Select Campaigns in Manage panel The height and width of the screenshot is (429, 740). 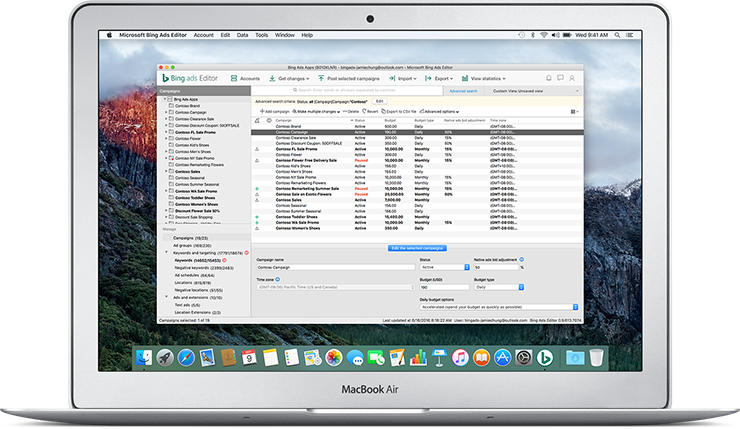click(190, 238)
